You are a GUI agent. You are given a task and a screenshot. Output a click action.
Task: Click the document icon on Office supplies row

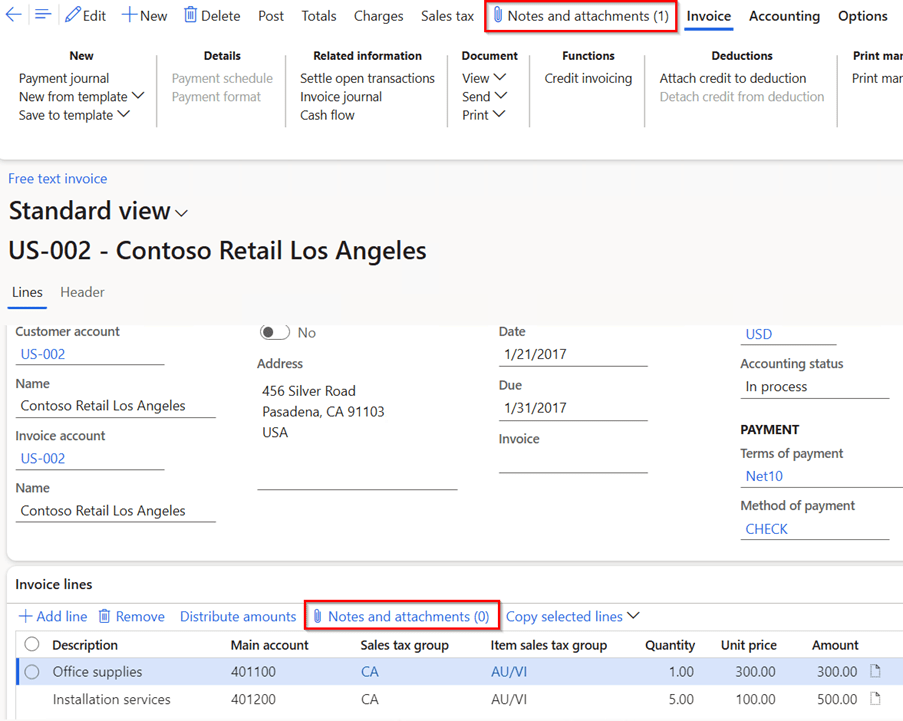point(875,671)
